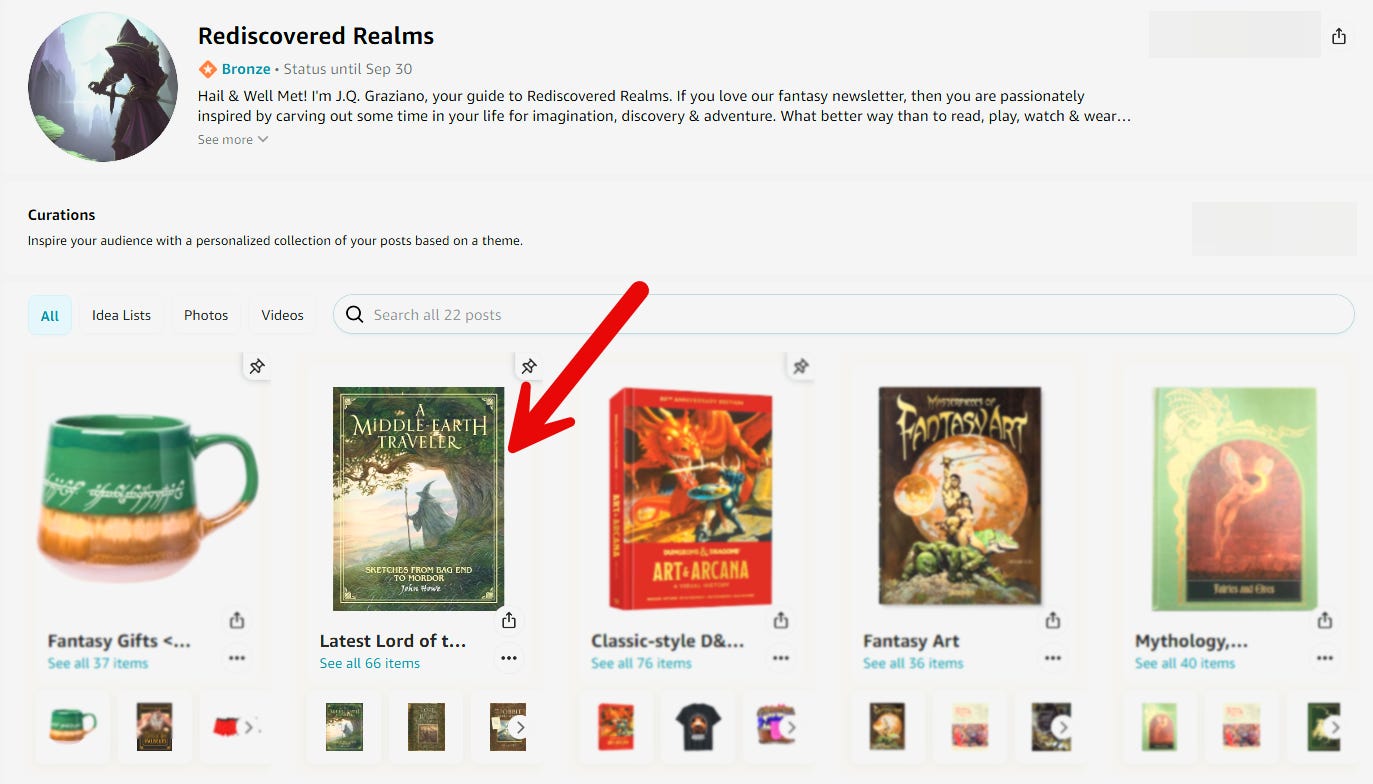This screenshot has width=1373, height=784.
Task: Click the Fantasy Gifts list title
Action: click(x=119, y=641)
